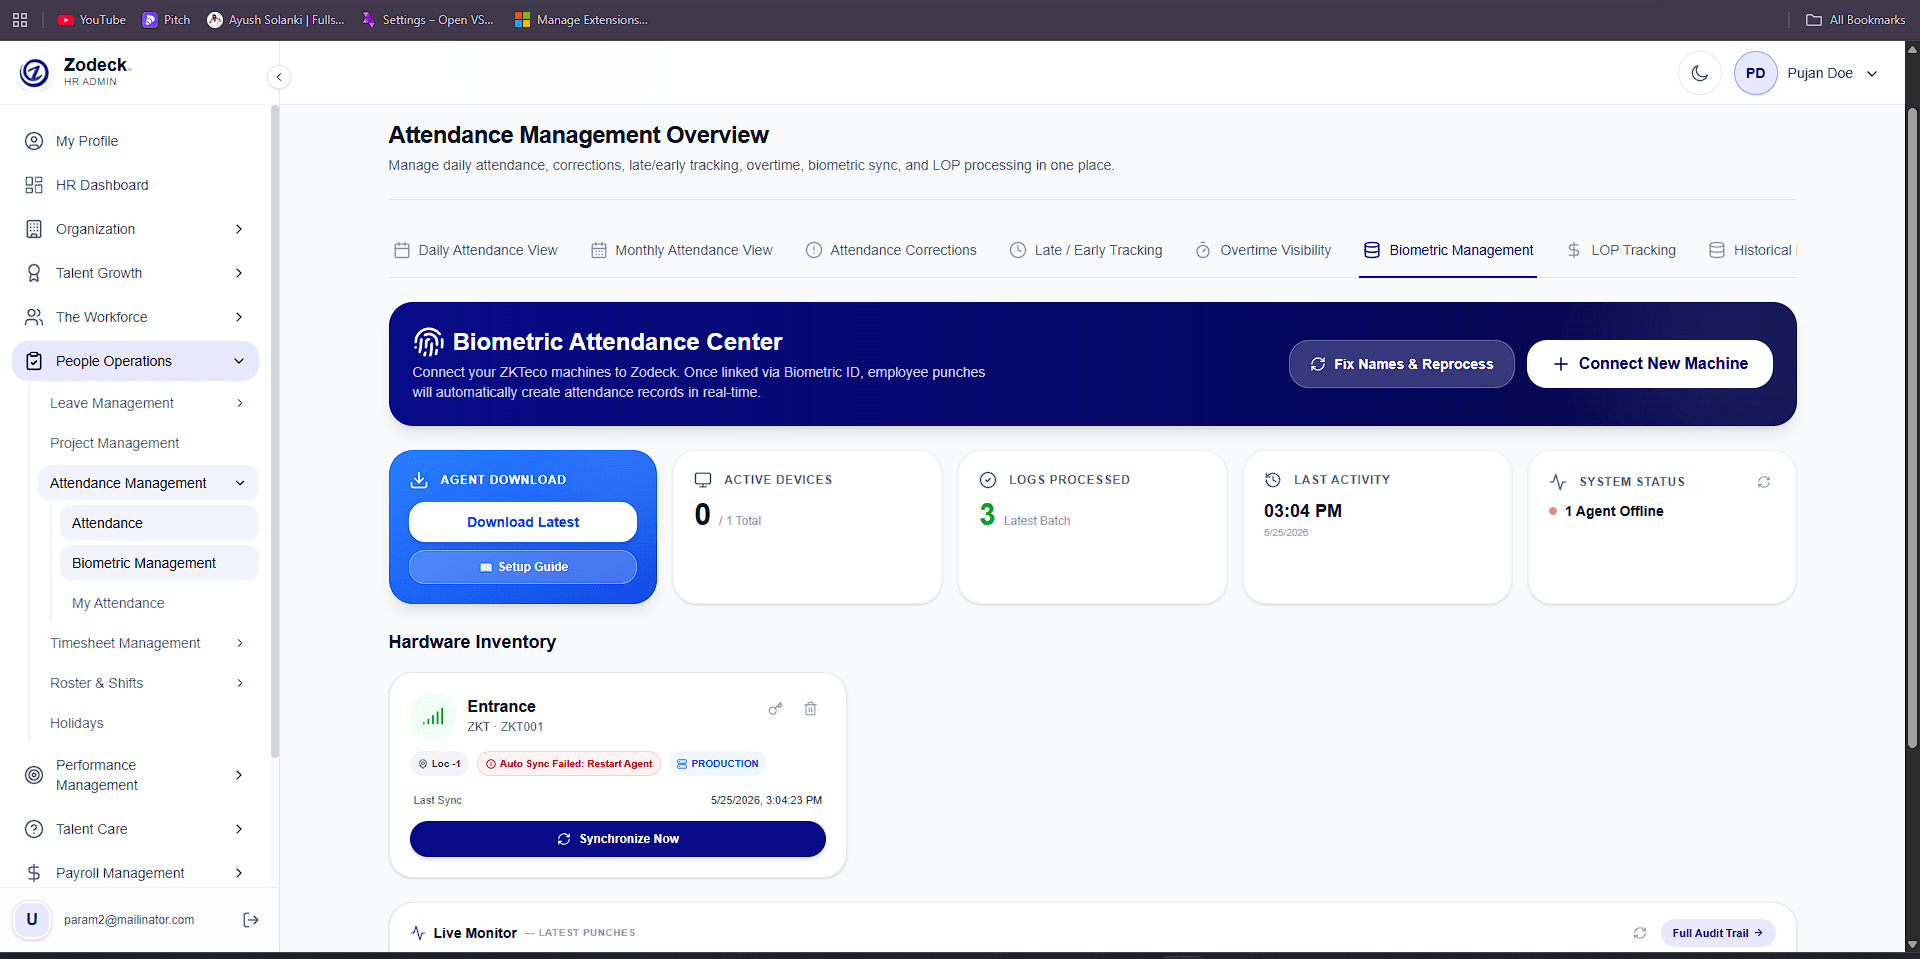Select Attendance sub-item in sidebar
The width and height of the screenshot is (1920, 959).
(159, 523)
